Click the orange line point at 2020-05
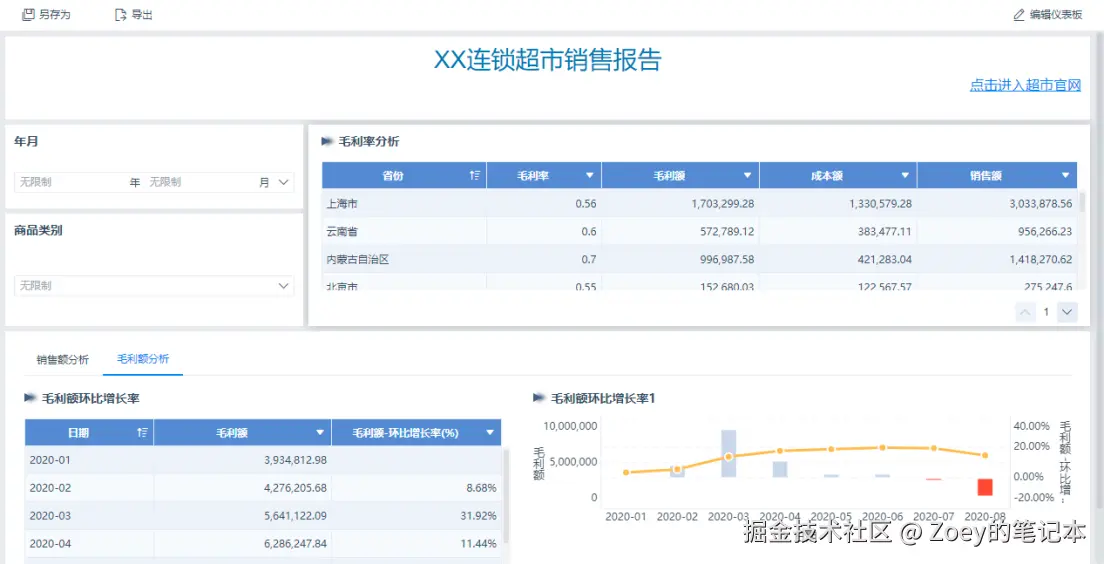The height and width of the screenshot is (564, 1104). coord(831,449)
